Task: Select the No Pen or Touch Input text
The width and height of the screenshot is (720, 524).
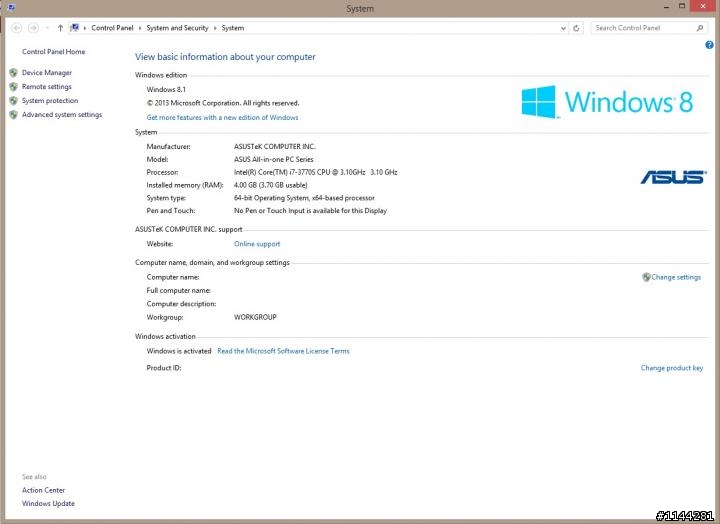Action: coord(310,211)
